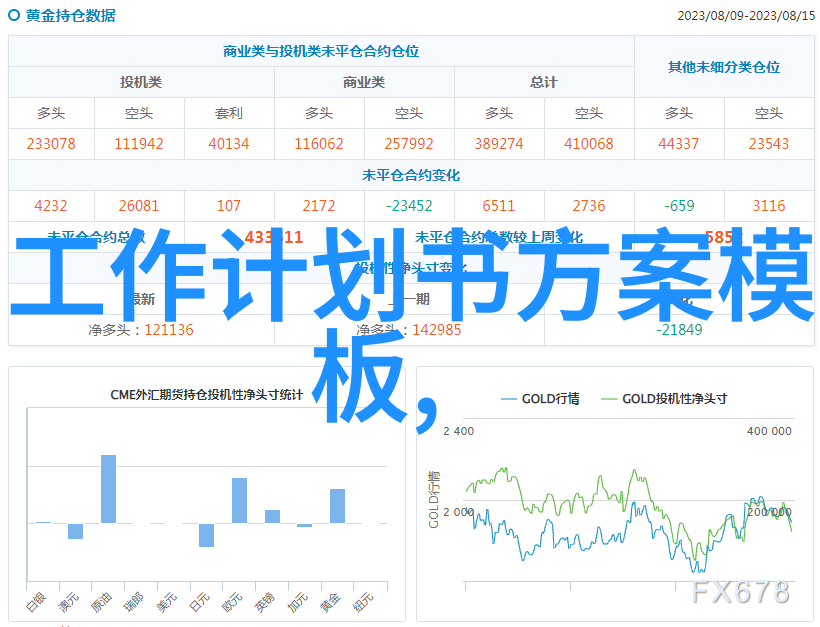Click the 其他未细分类仓位 header cell

click(x=723, y=67)
